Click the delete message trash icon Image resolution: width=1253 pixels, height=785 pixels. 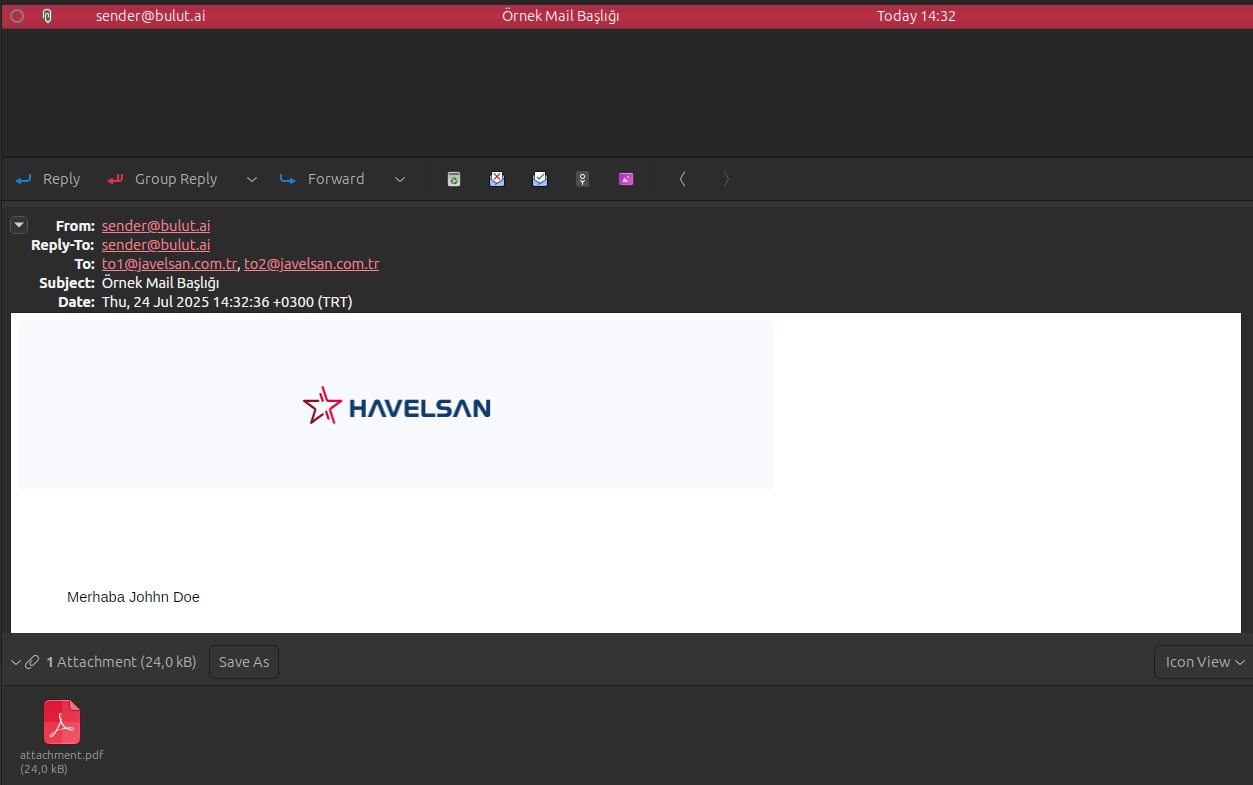click(x=454, y=179)
